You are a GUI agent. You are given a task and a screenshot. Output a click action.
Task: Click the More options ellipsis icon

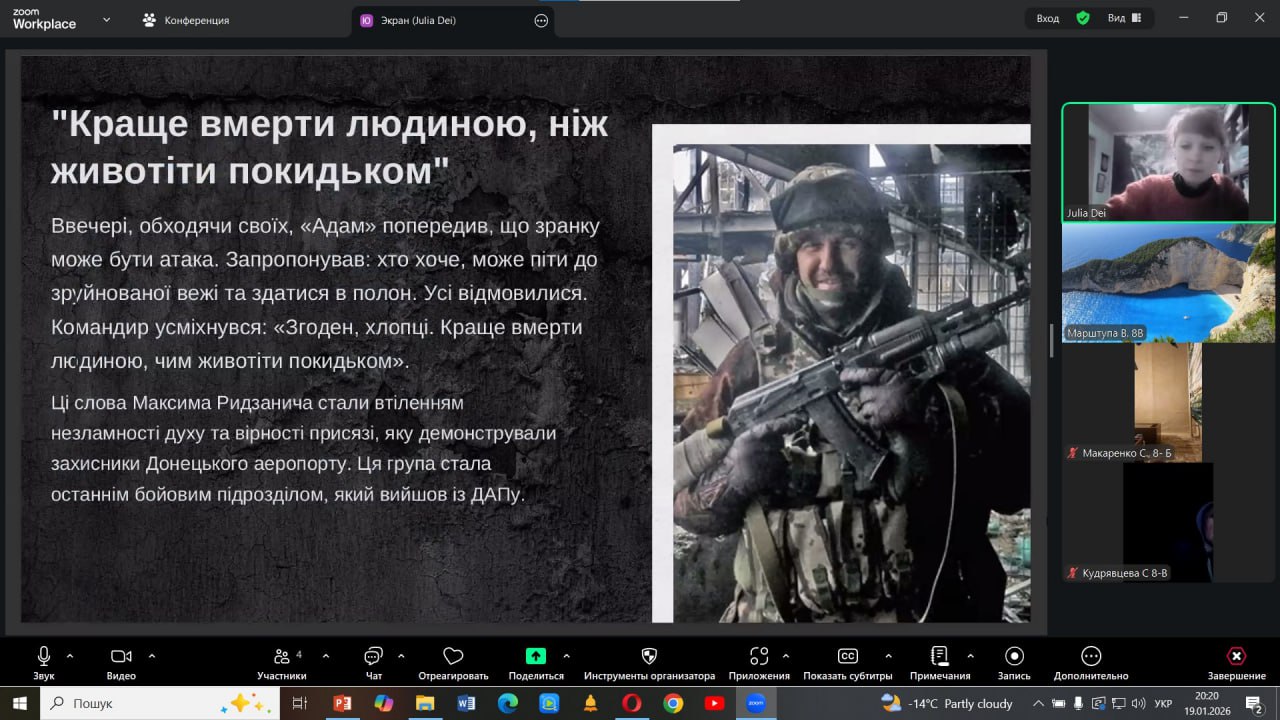point(1091,657)
